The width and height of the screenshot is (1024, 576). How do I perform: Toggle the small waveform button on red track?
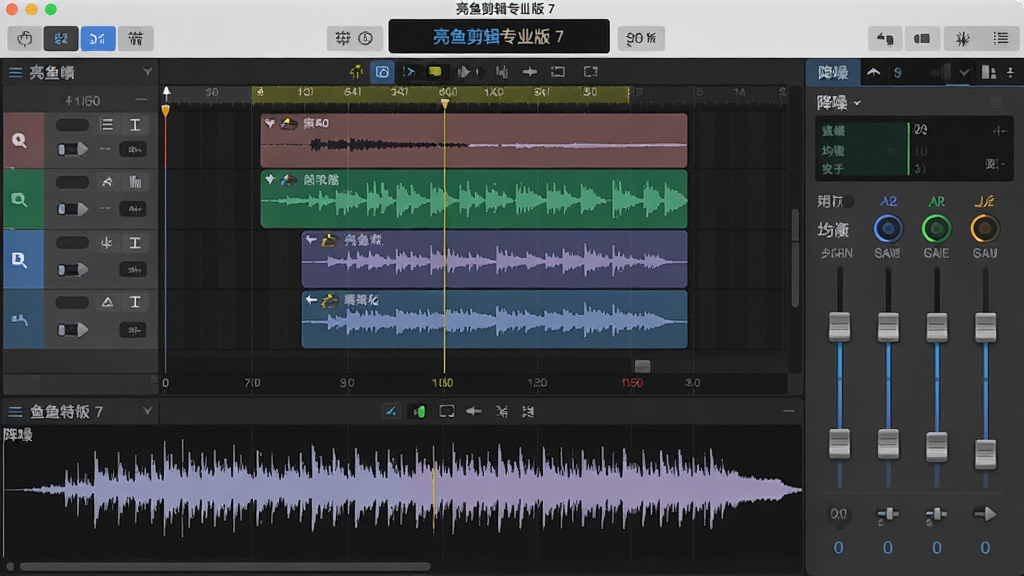click(133, 150)
